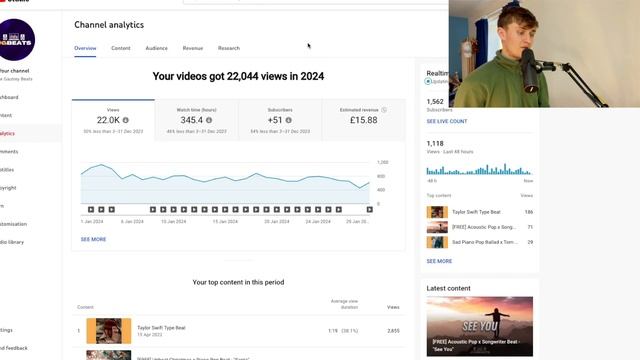
Task: Click the £15.88 revenue value
Action: (x=364, y=120)
